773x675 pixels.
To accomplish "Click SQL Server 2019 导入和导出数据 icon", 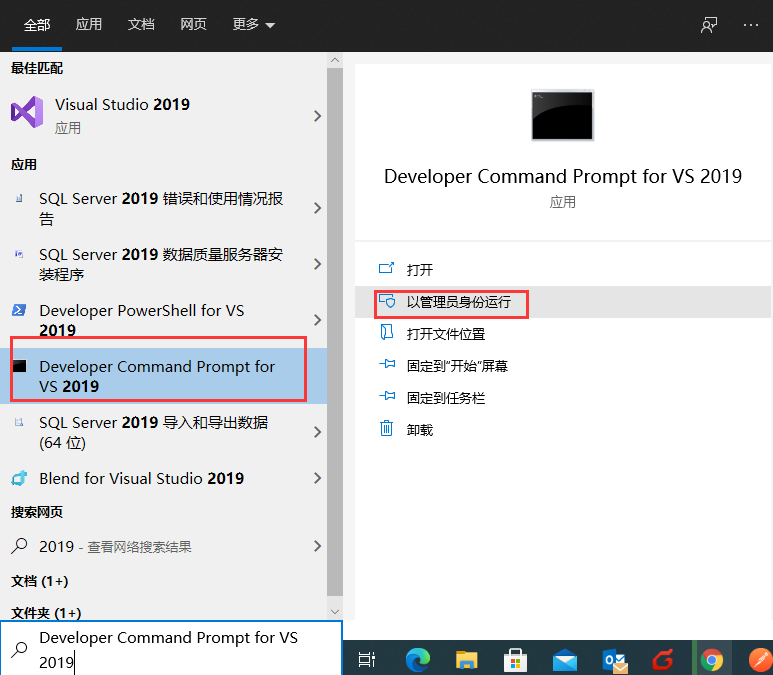I will pos(19,422).
